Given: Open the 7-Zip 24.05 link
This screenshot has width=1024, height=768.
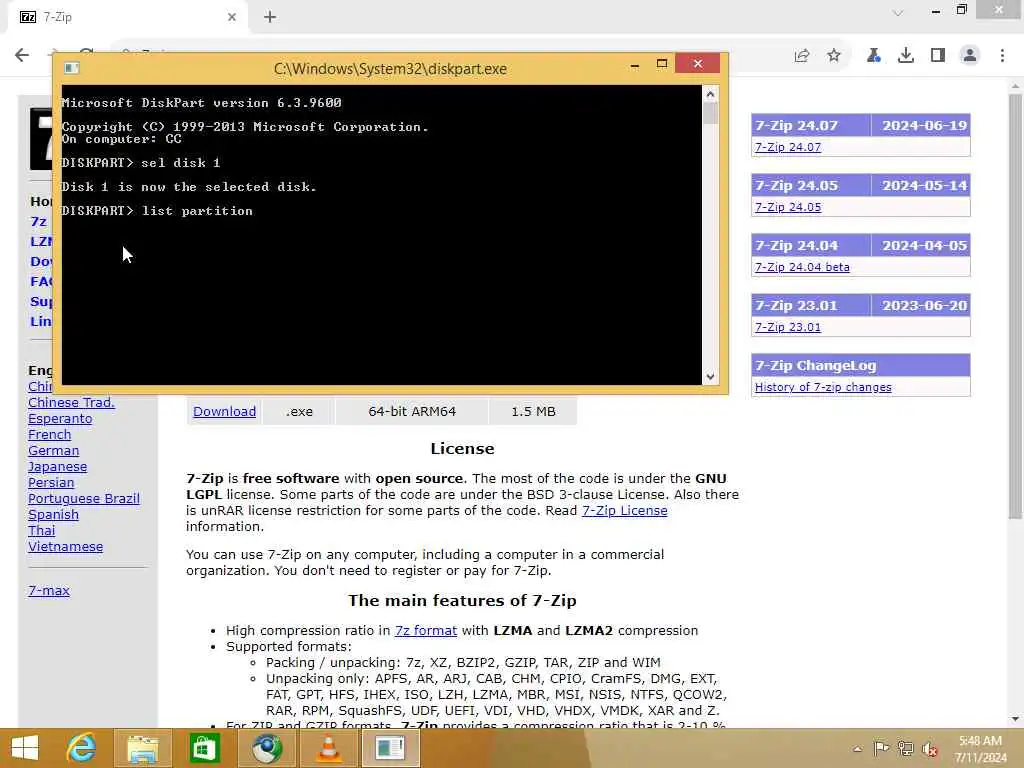Looking at the screenshot, I should pyautogui.click(x=788, y=207).
